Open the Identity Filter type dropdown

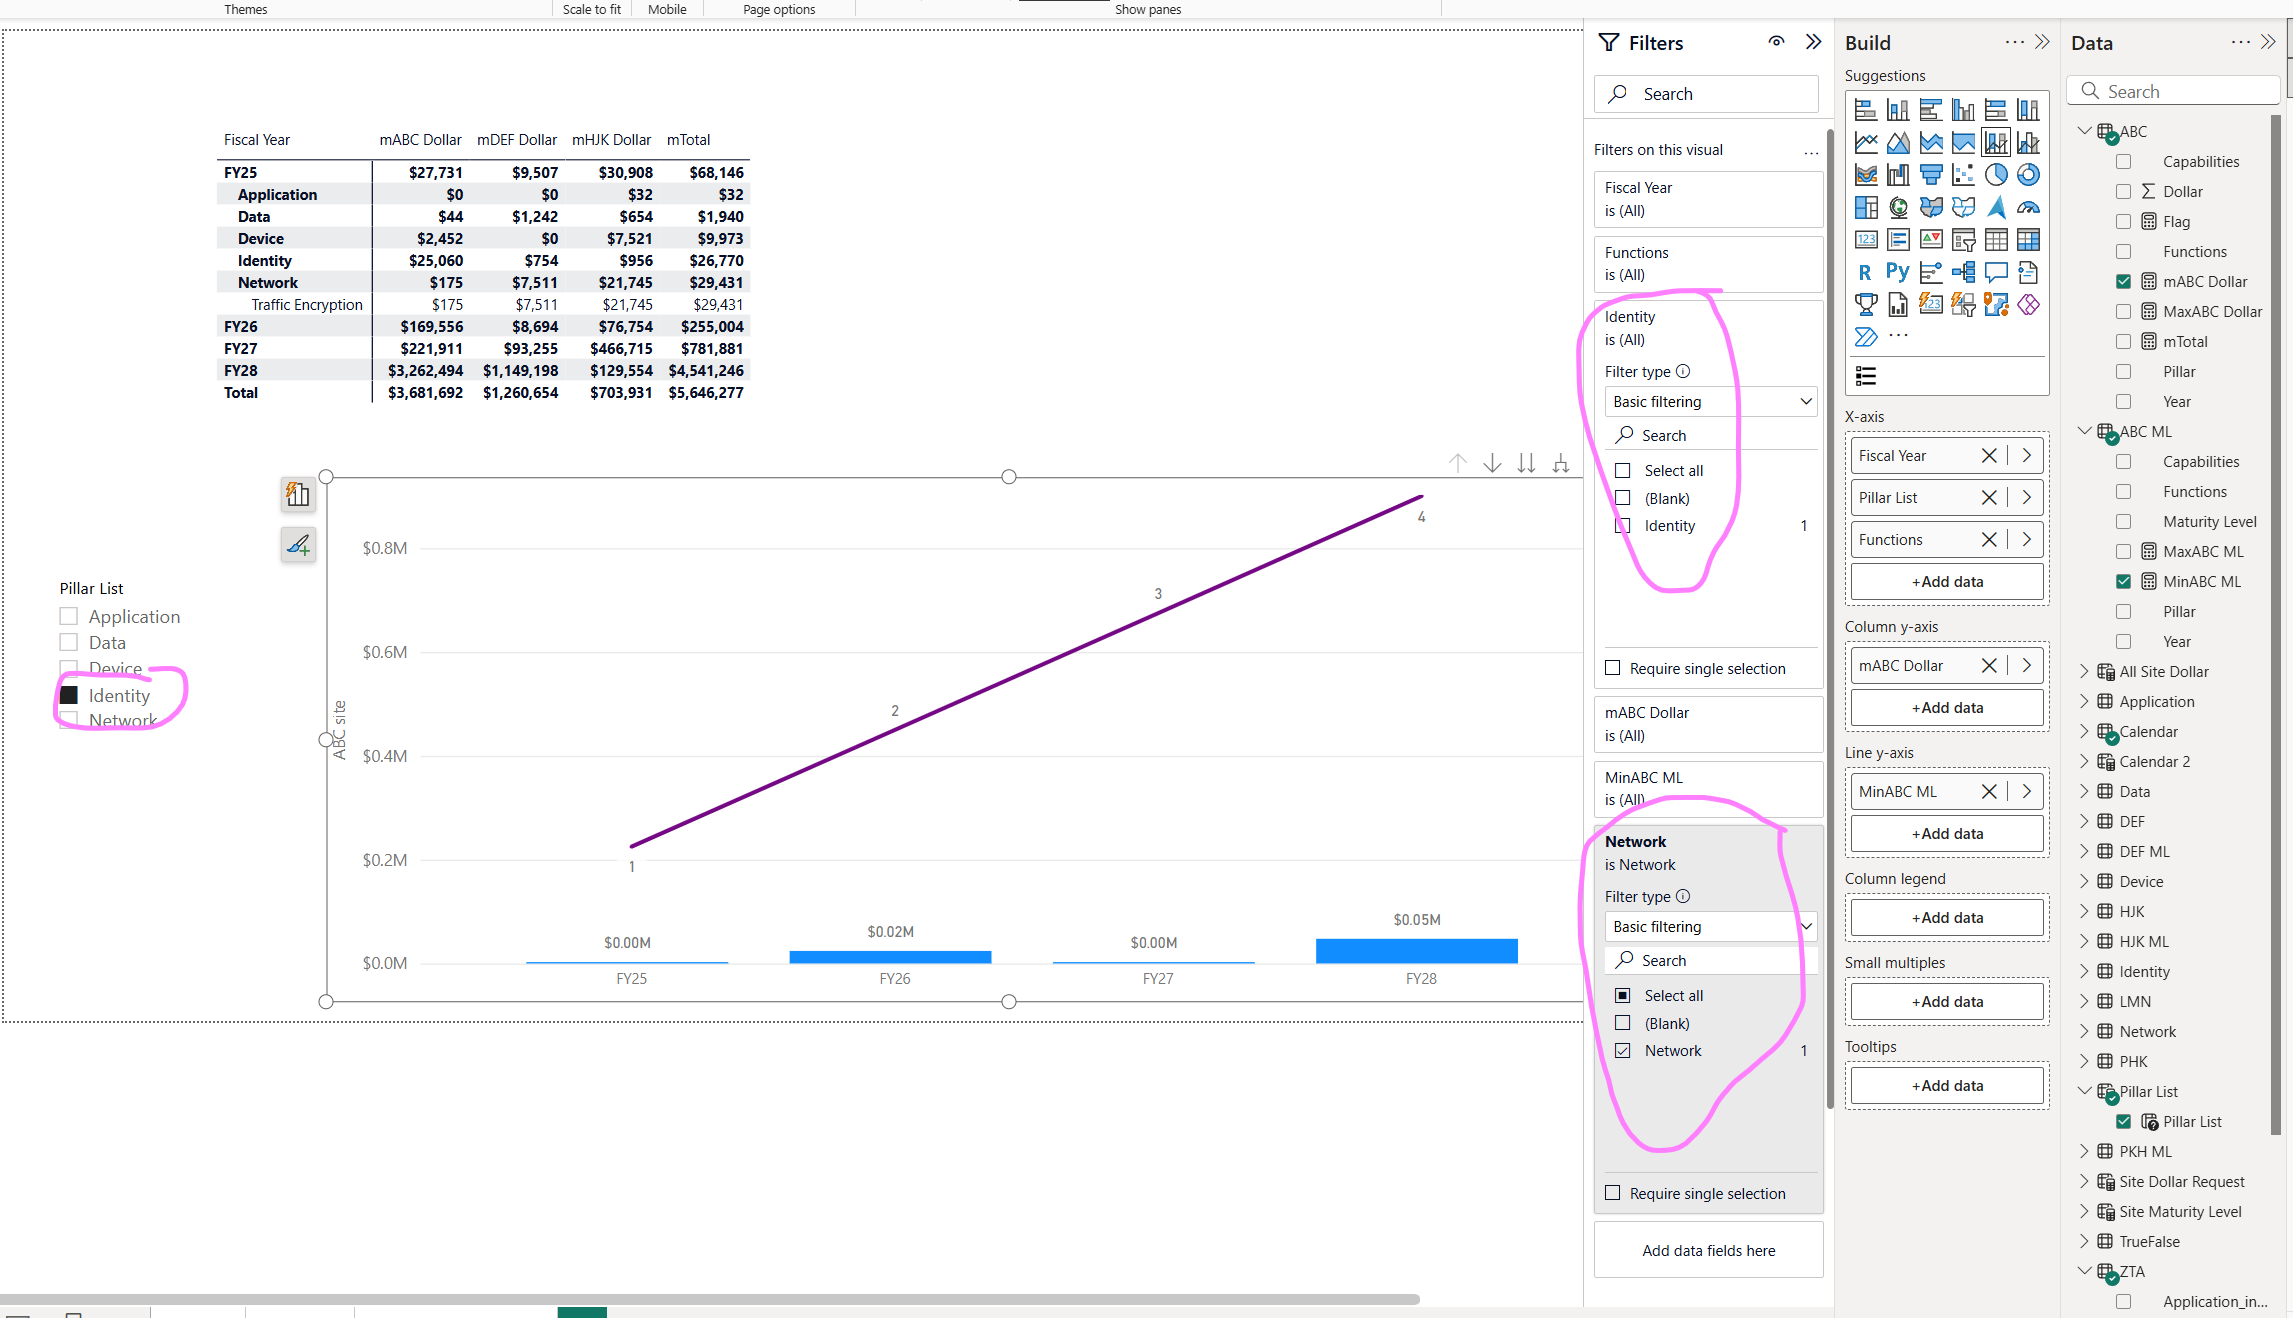point(1711,401)
